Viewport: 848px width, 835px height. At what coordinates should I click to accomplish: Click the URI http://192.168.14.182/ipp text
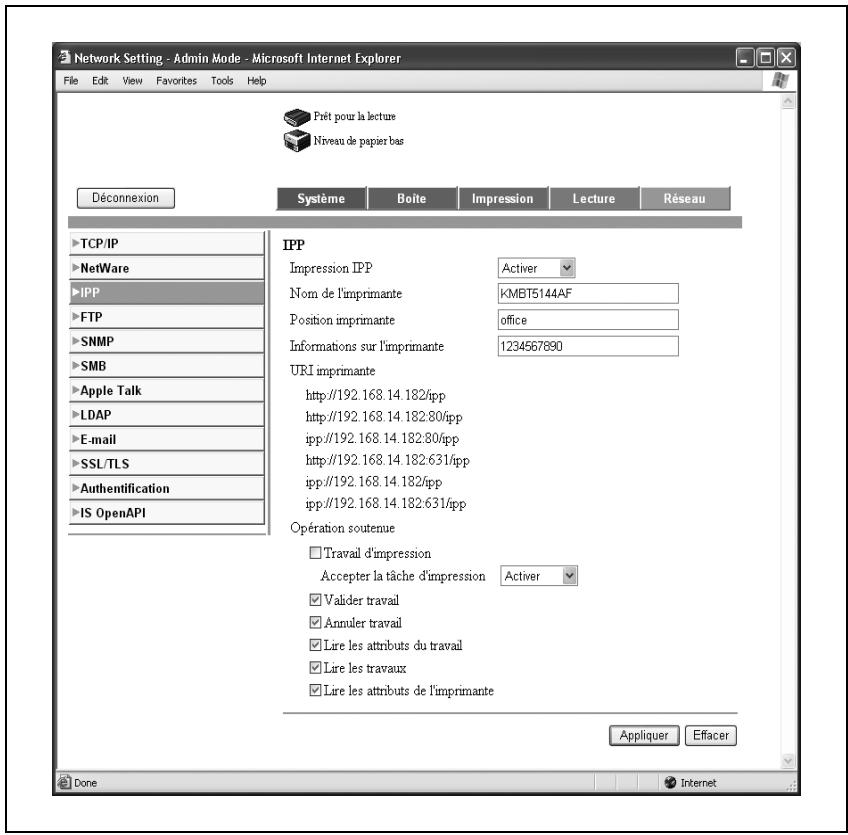(375, 395)
